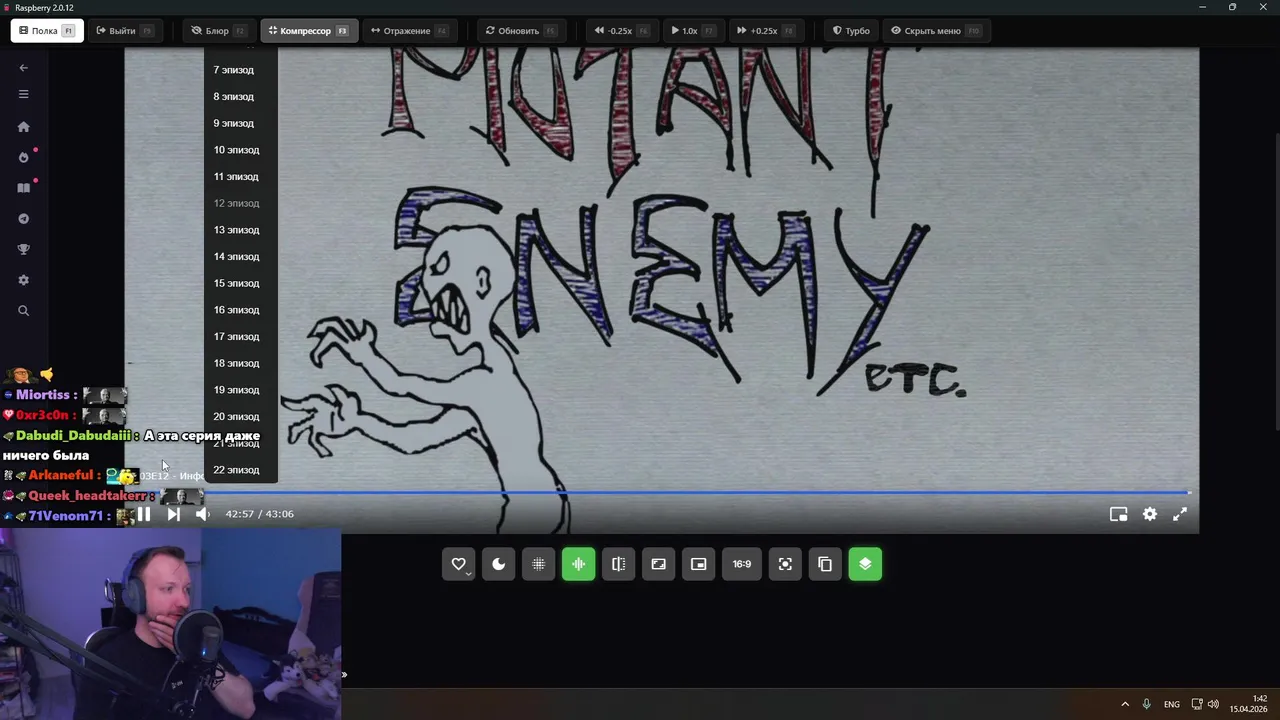Enable Турбо mode
The image size is (1280, 720).
[851, 31]
